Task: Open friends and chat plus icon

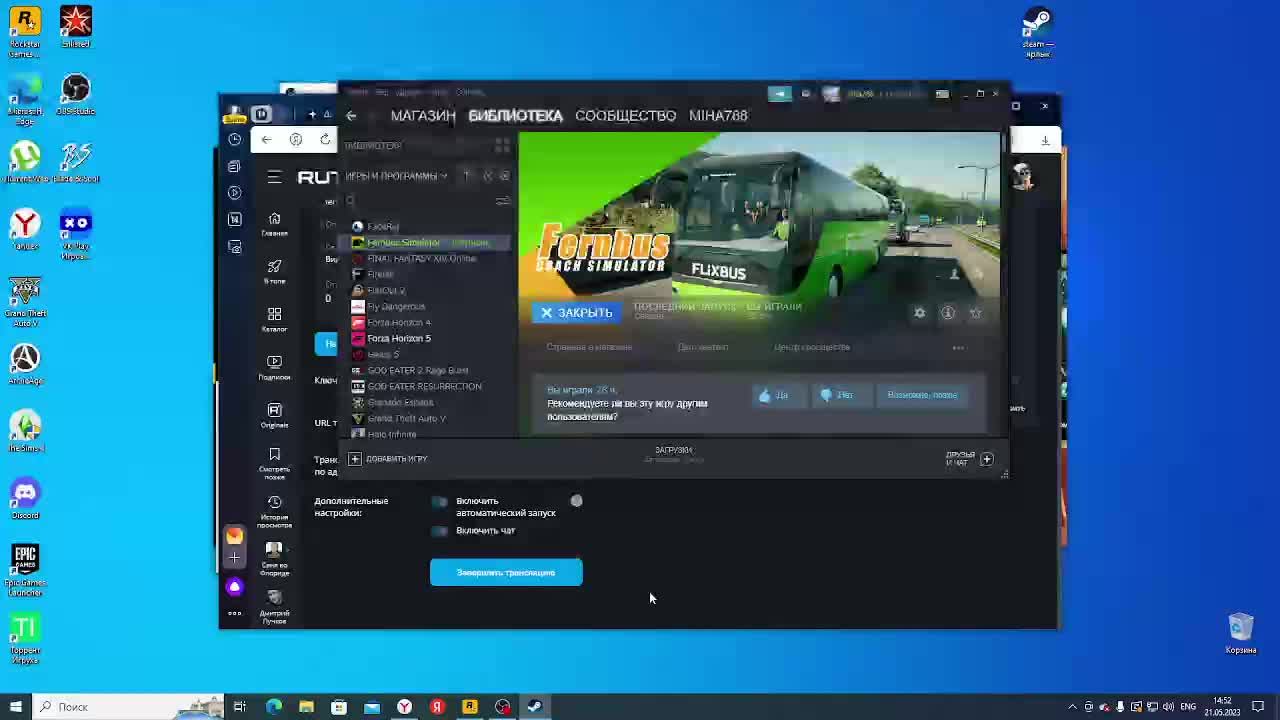Action: coord(986,459)
